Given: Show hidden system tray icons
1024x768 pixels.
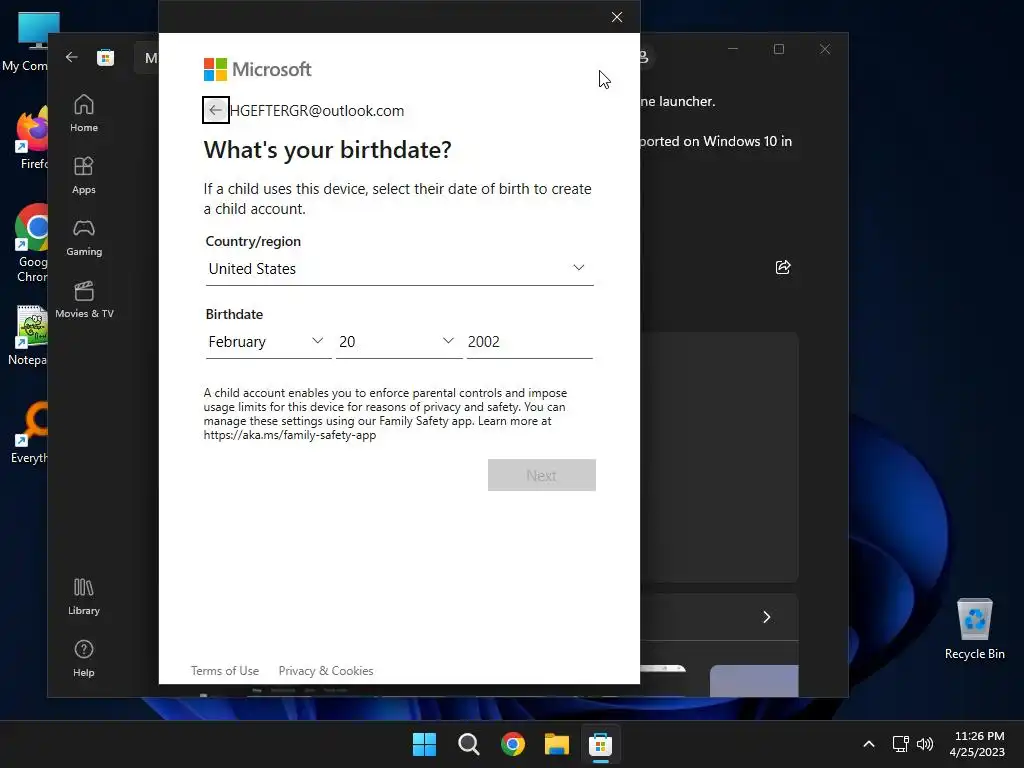Looking at the screenshot, I should click(869, 744).
